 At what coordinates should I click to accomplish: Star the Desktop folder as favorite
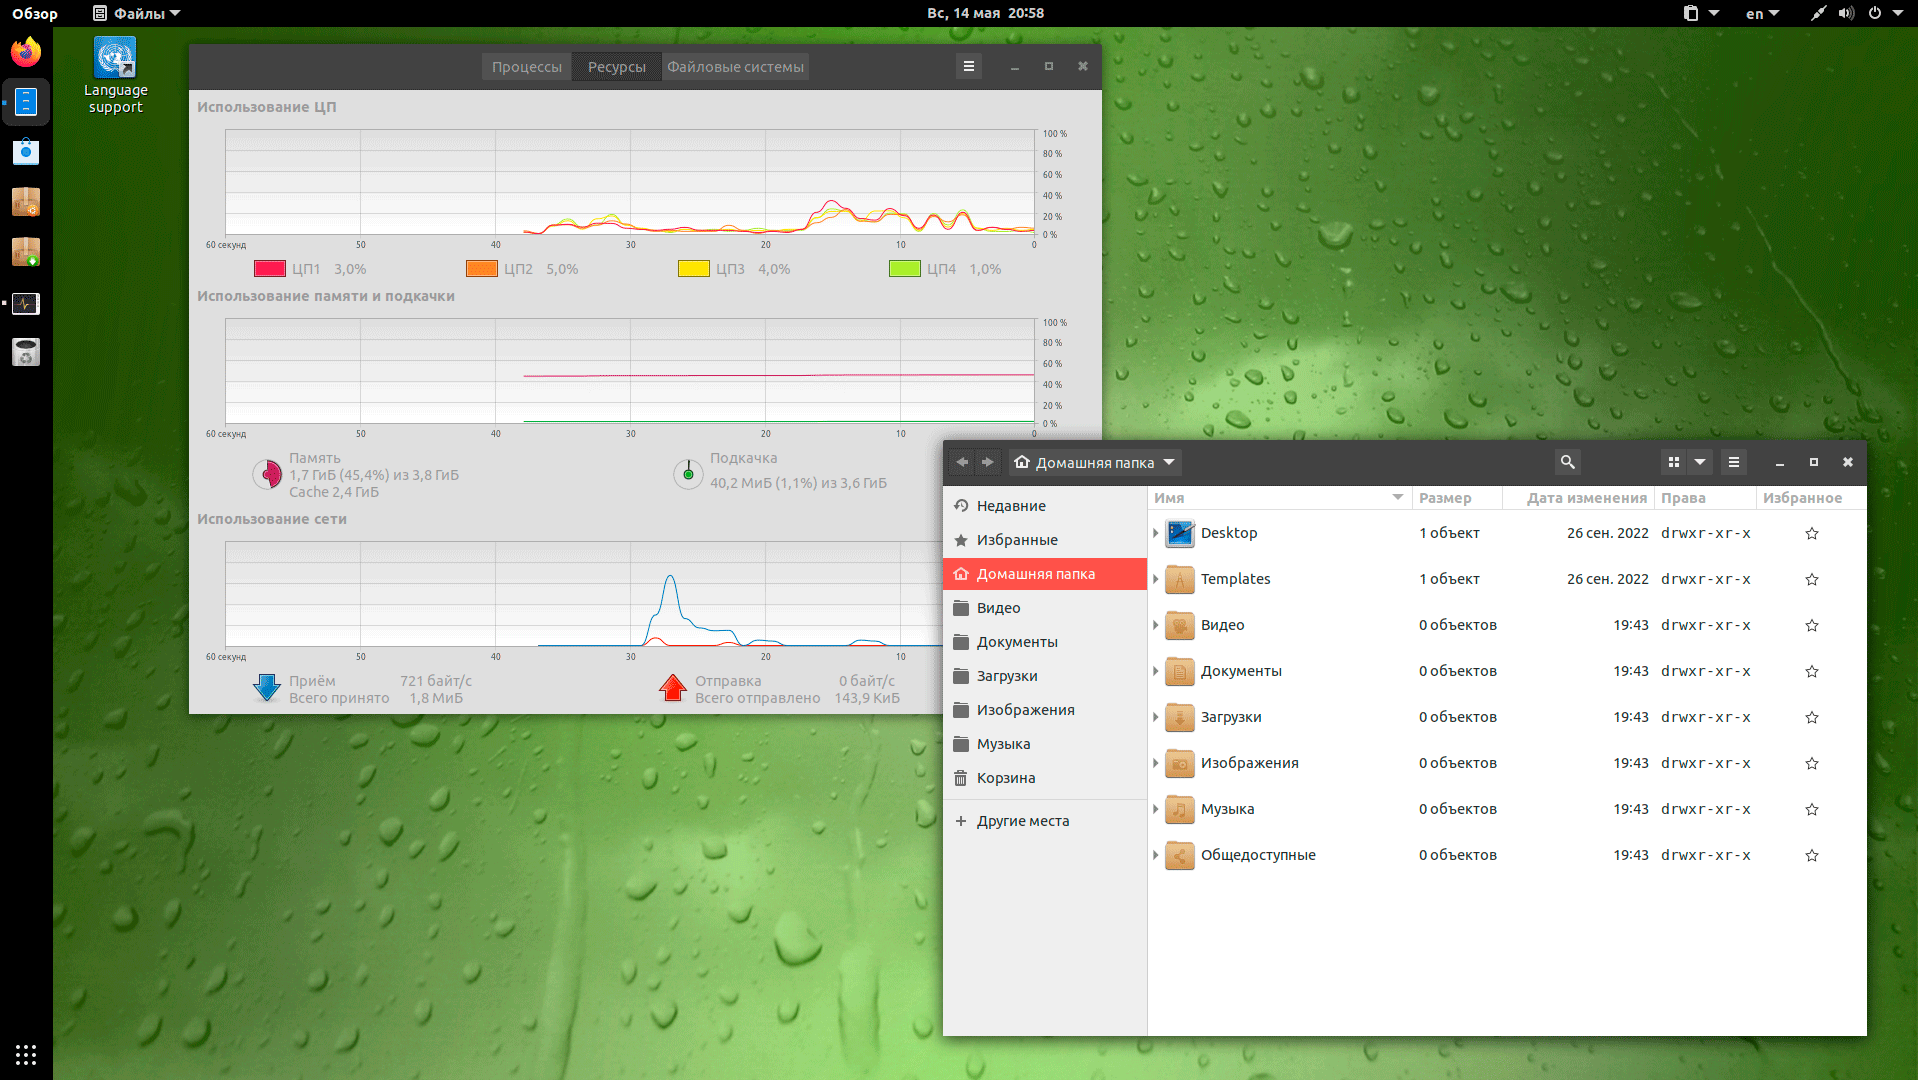pos(1811,534)
